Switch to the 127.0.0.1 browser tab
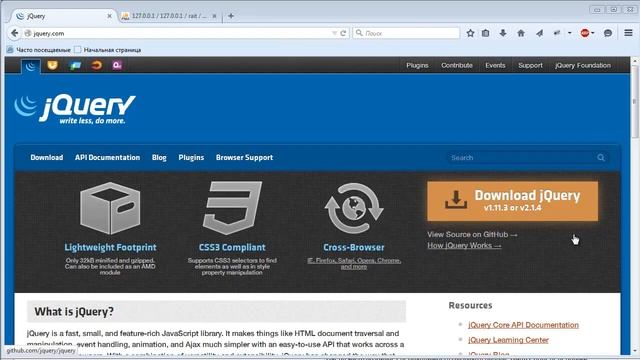 click(x=169, y=16)
